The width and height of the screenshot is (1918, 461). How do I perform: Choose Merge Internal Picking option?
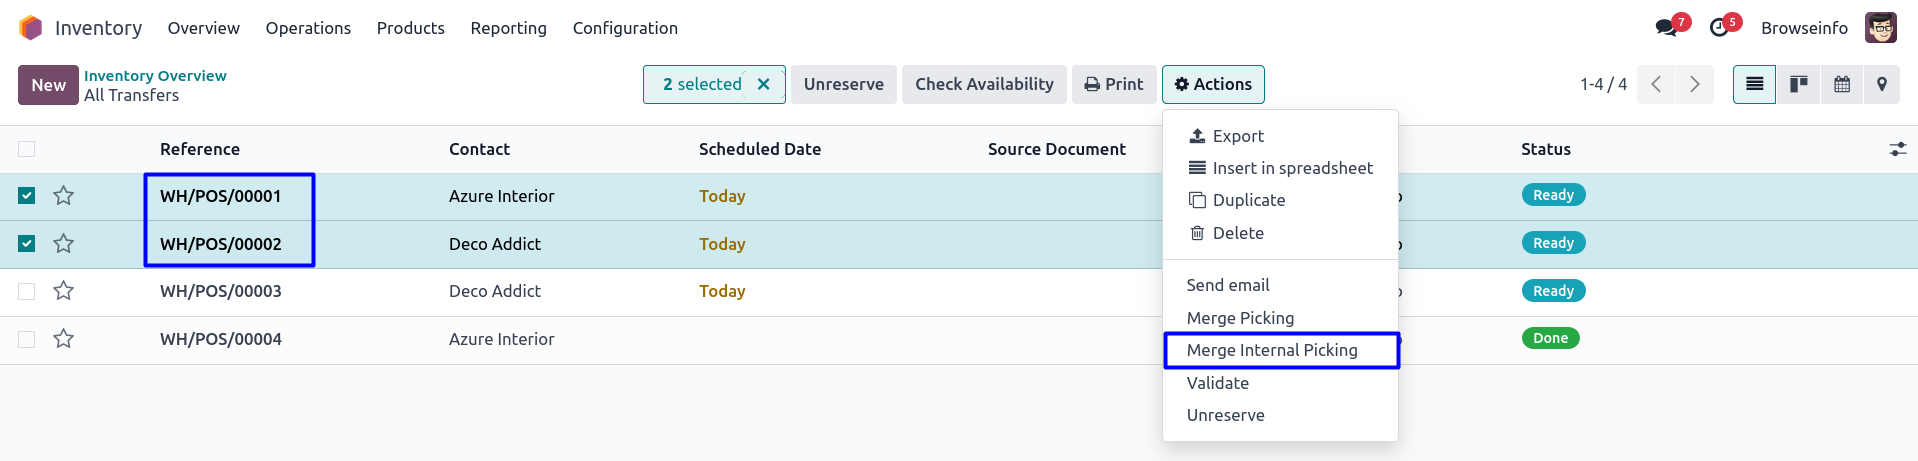(x=1271, y=350)
